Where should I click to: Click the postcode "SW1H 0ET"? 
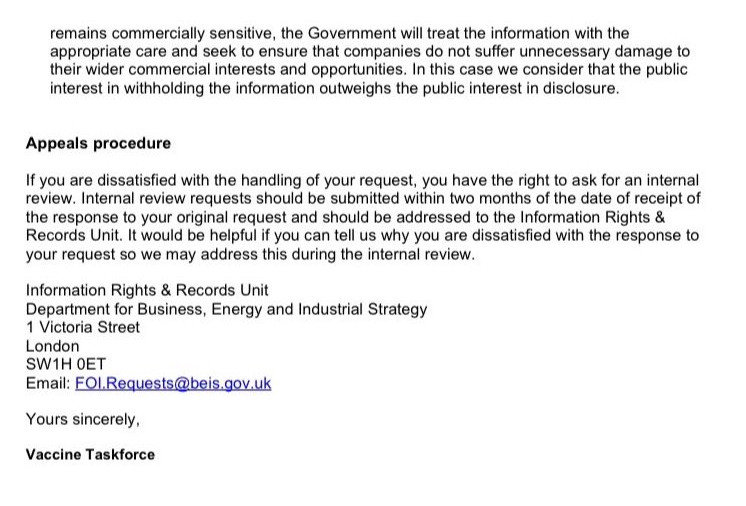point(59,364)
